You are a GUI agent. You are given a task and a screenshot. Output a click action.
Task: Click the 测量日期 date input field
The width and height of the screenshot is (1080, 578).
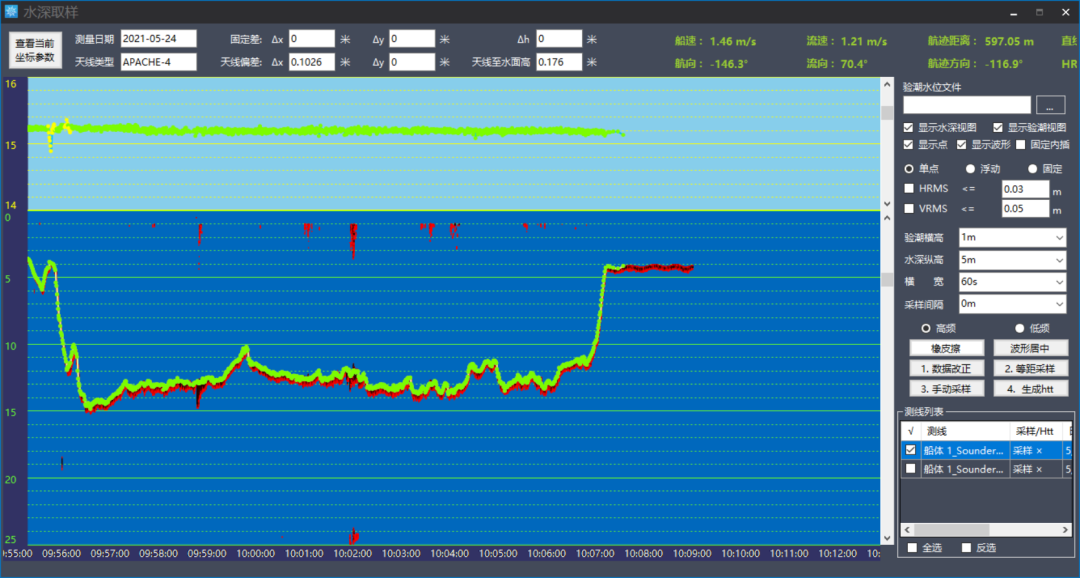[x=158, y=39]
